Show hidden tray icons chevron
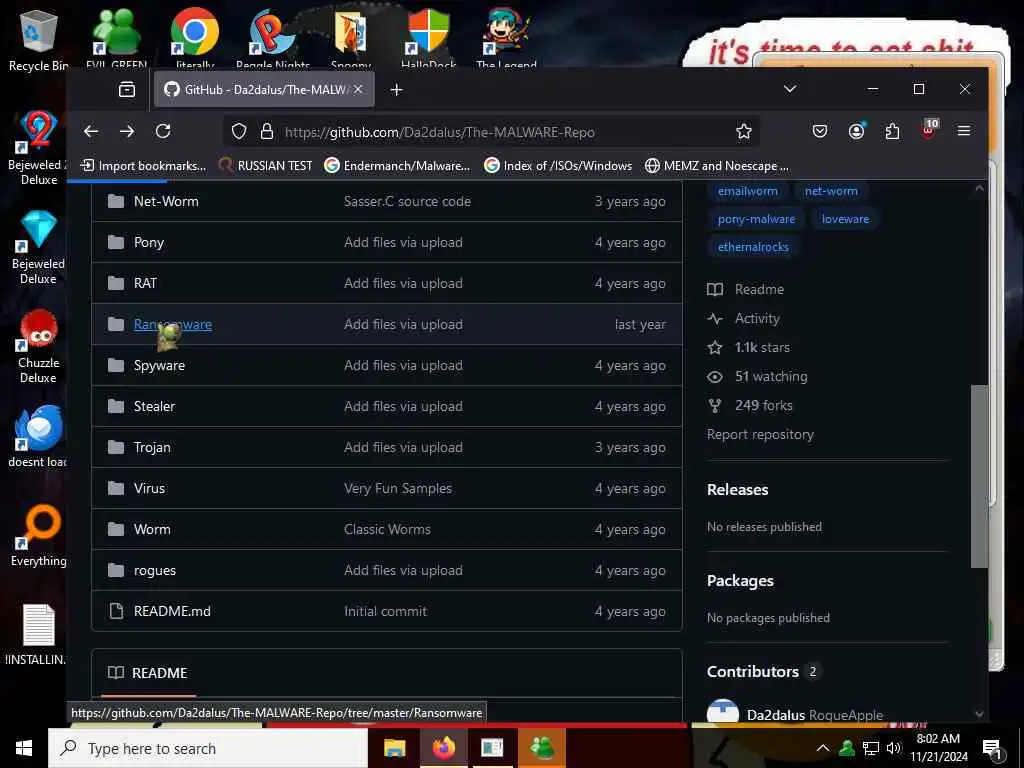This screenshot has height=768, width=1024. pyautogui.click(x=823, y=748)
